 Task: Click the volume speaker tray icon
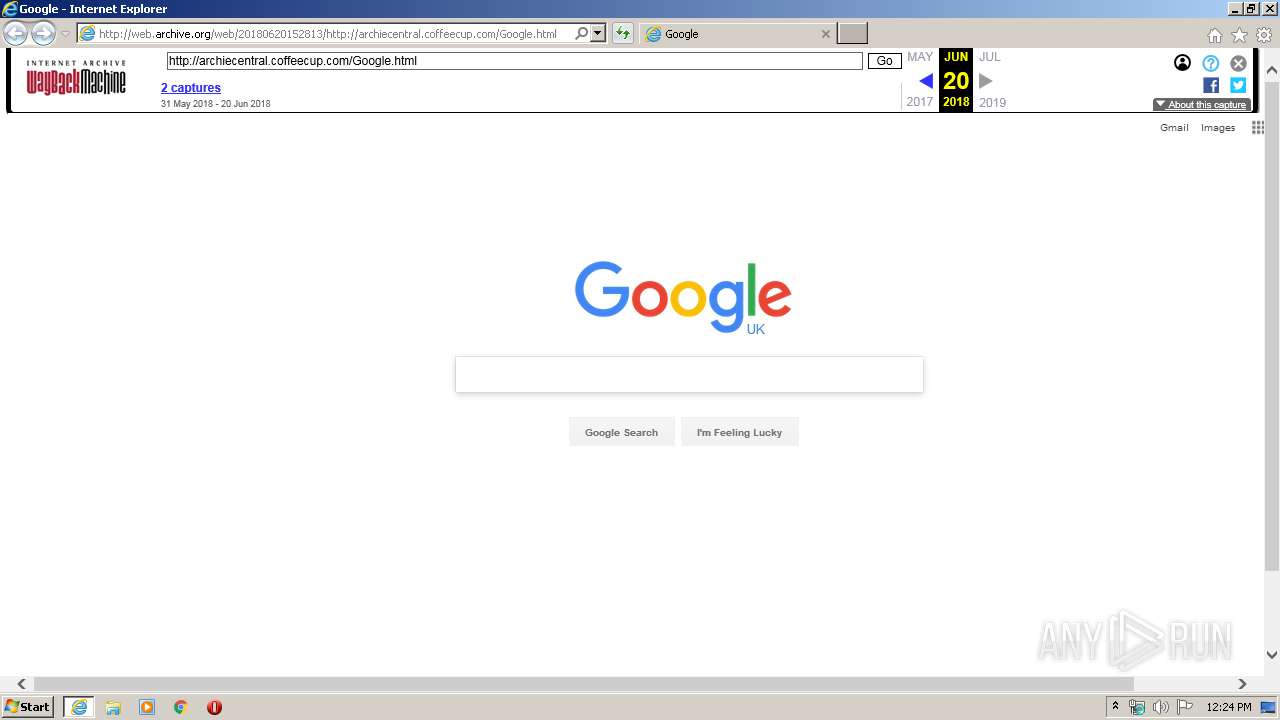[1161, 707]
